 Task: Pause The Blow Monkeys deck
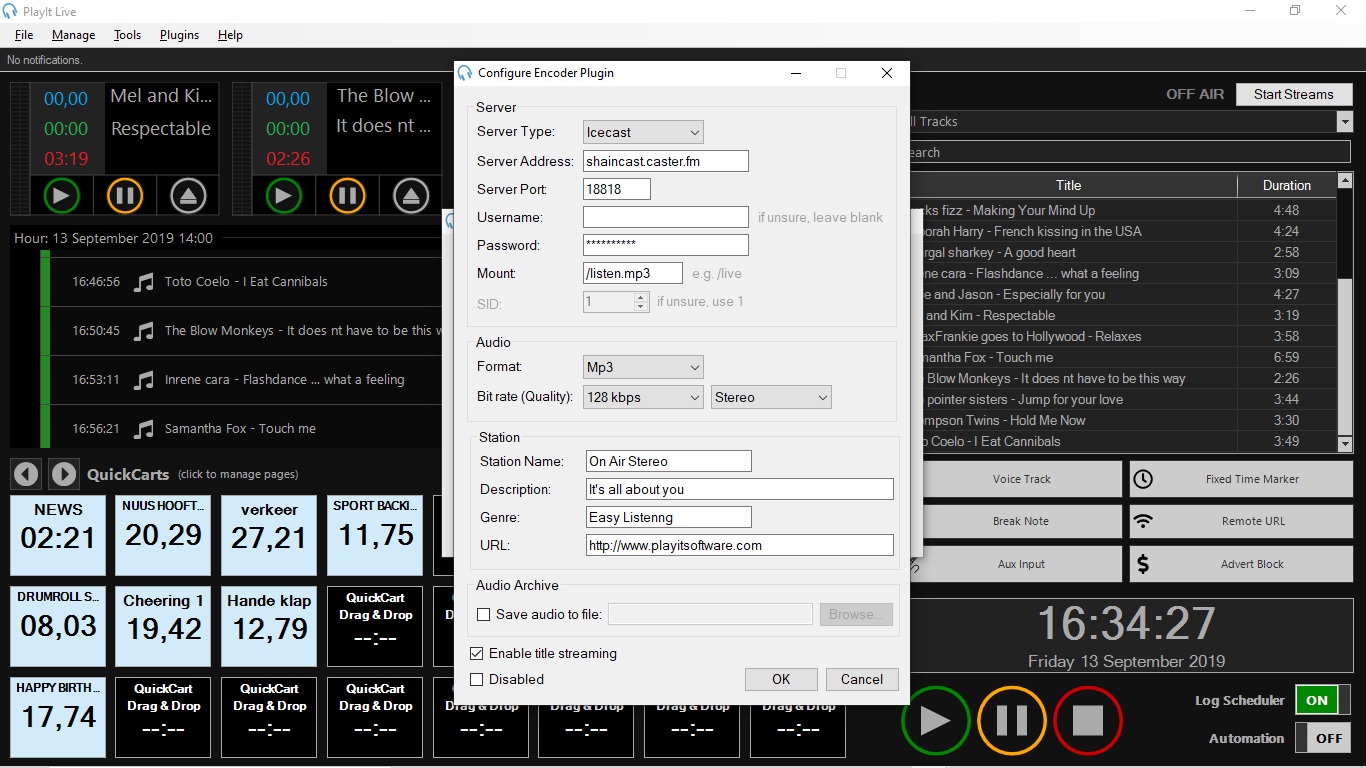coord(347,195)
